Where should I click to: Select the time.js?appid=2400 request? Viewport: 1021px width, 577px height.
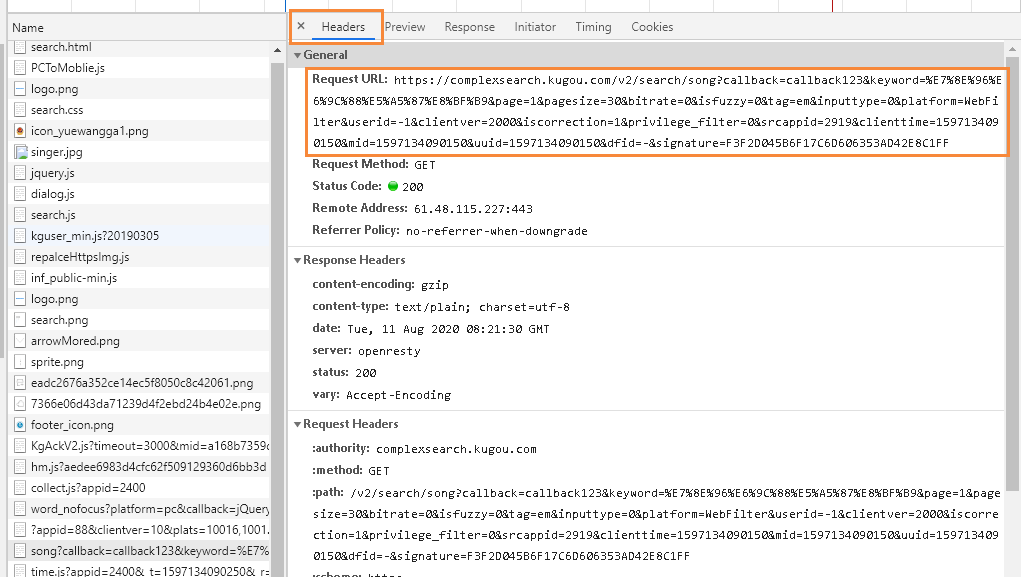[x=139, y=570]
